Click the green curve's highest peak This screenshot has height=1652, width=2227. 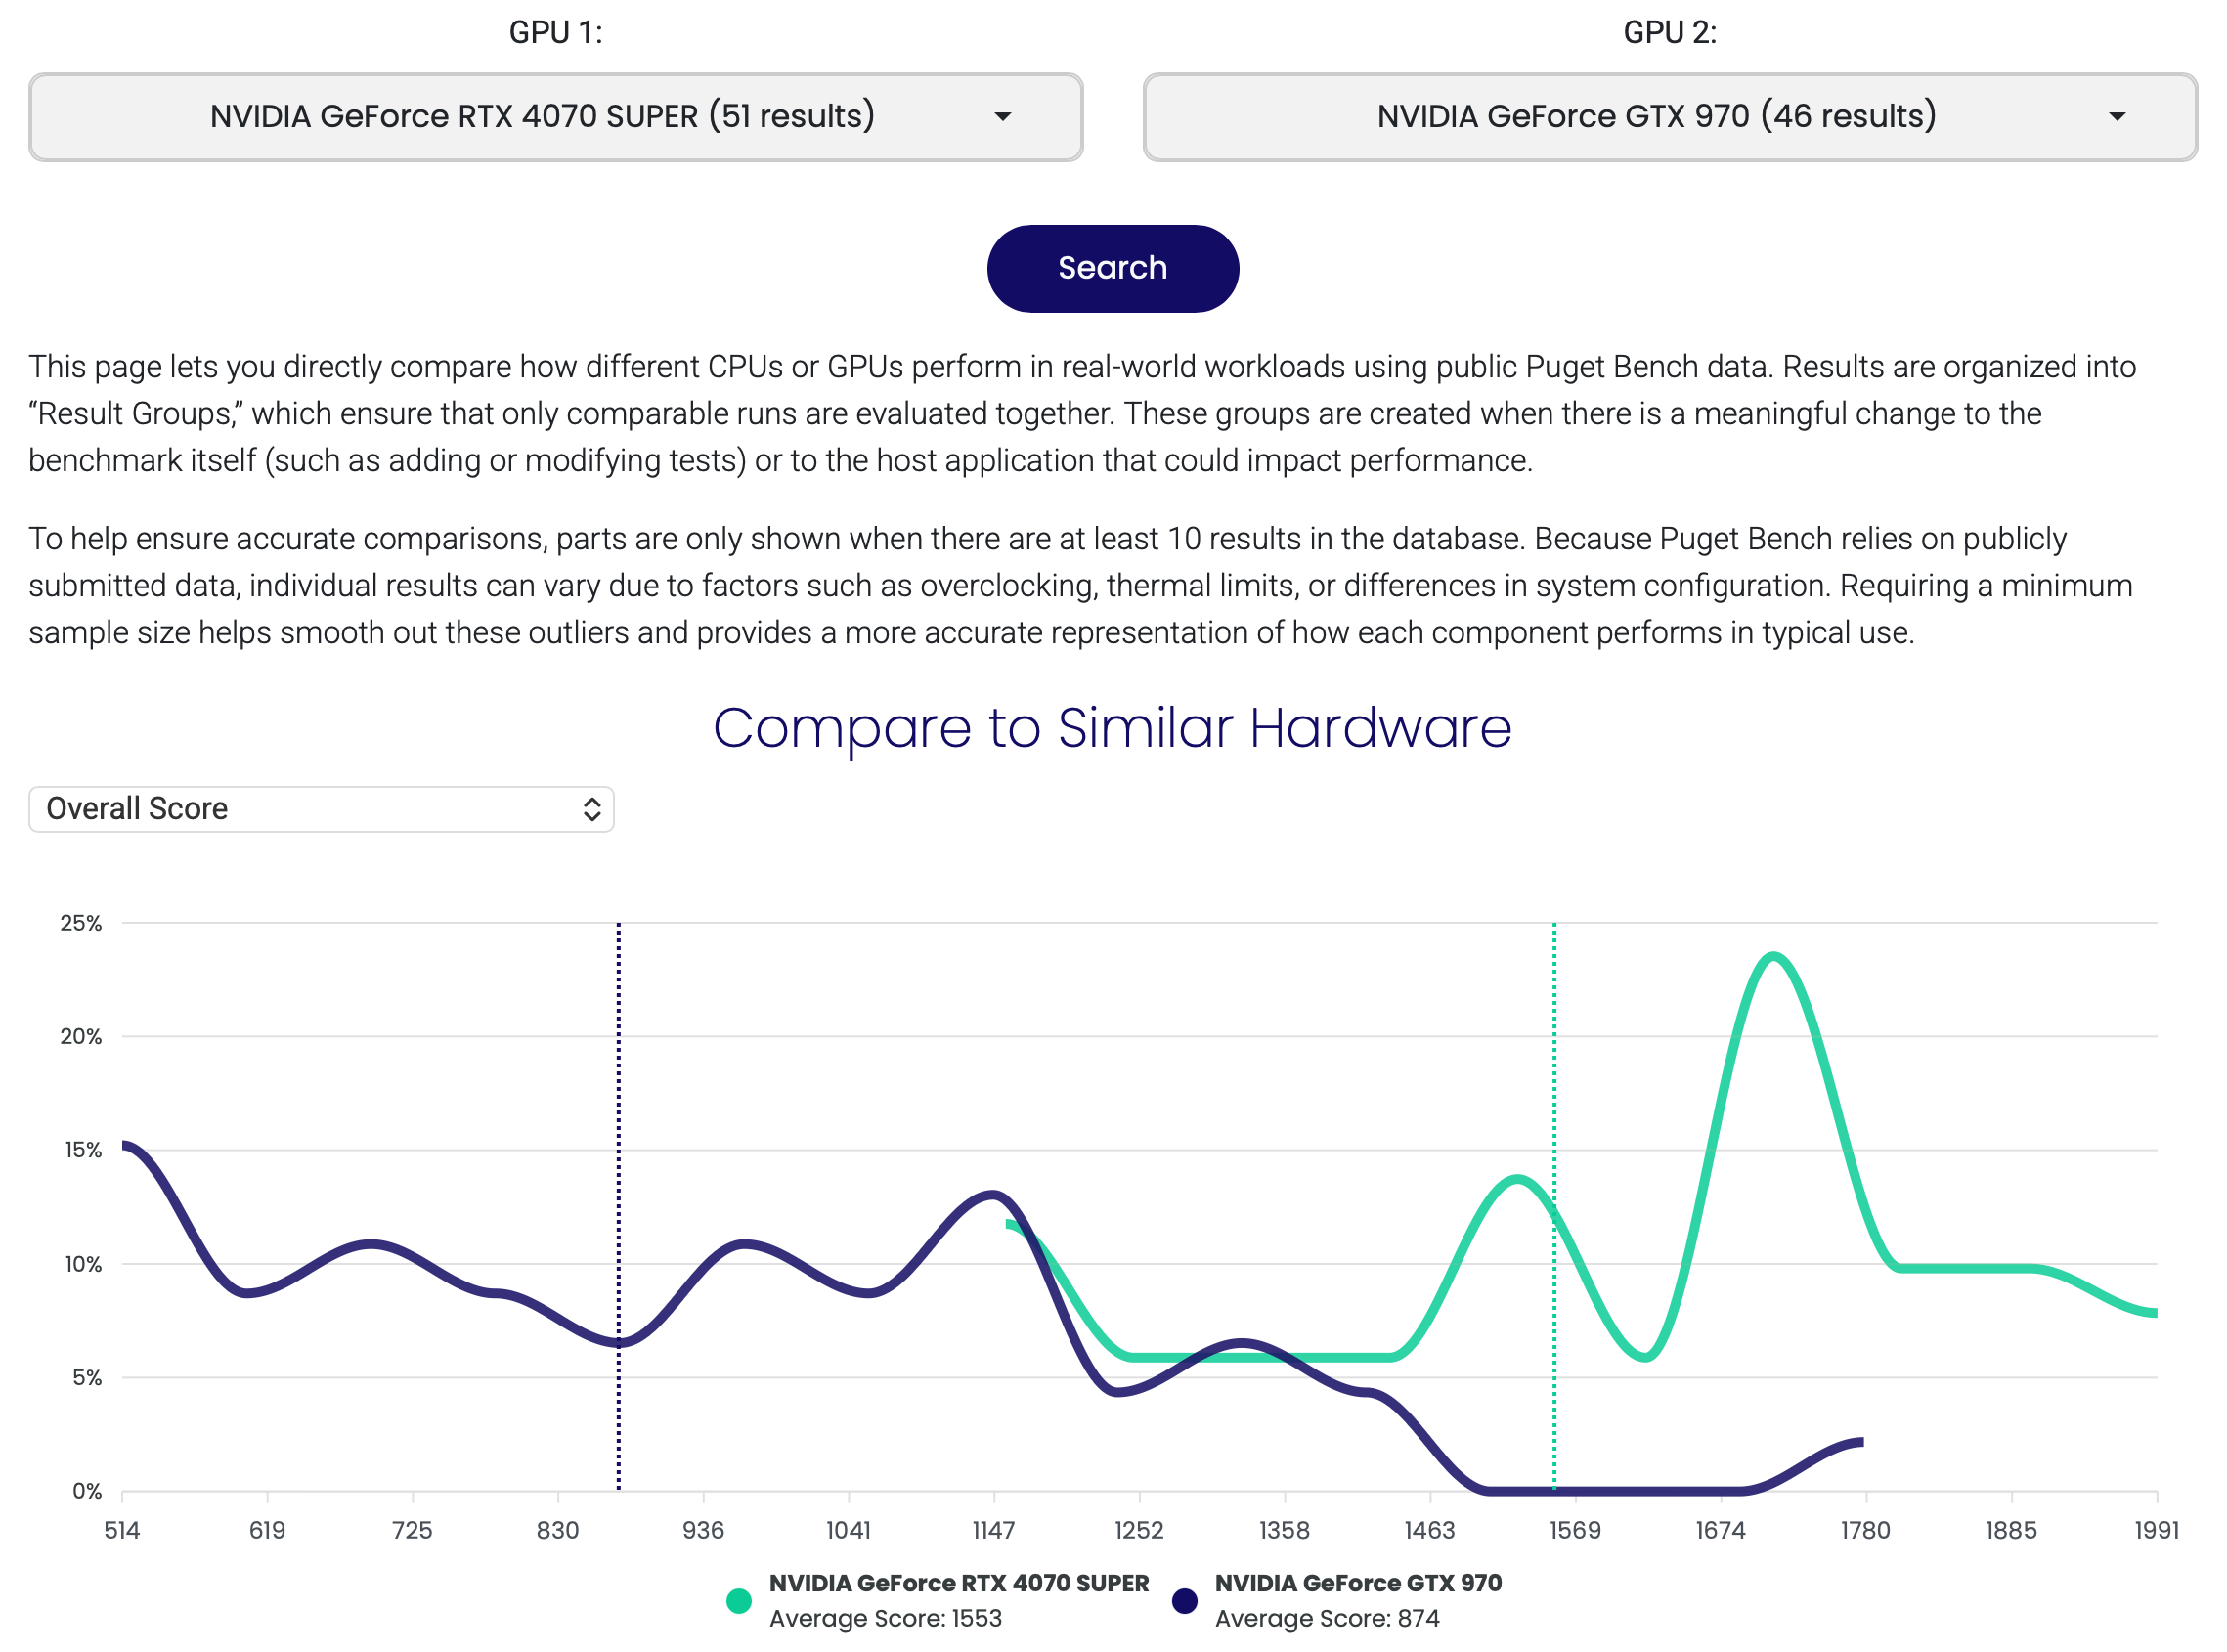1773,957
